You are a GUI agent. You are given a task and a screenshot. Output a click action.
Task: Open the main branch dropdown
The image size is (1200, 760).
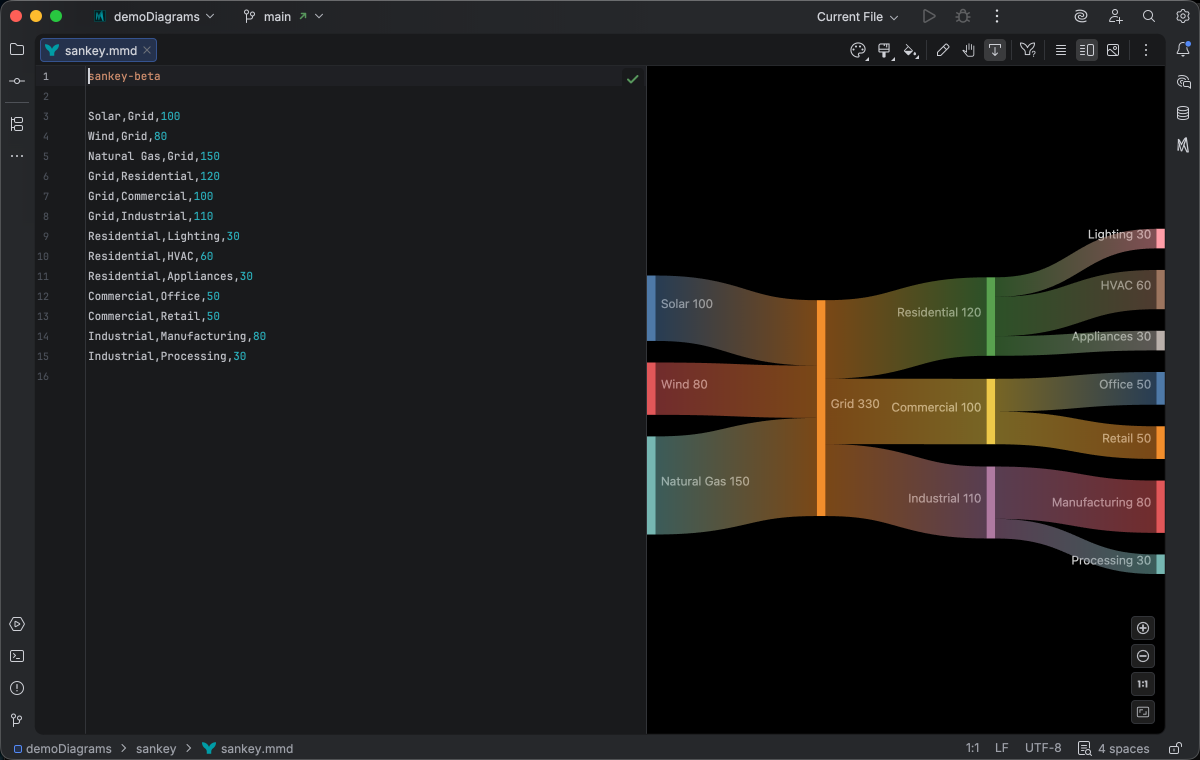pos(283,16)
